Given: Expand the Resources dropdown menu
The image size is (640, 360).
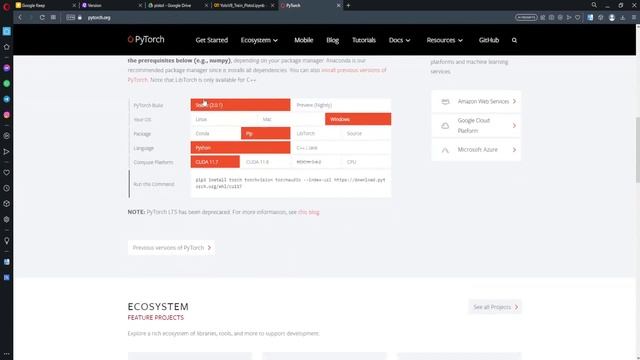Looking at the screenshot, I should click(444, 40).
